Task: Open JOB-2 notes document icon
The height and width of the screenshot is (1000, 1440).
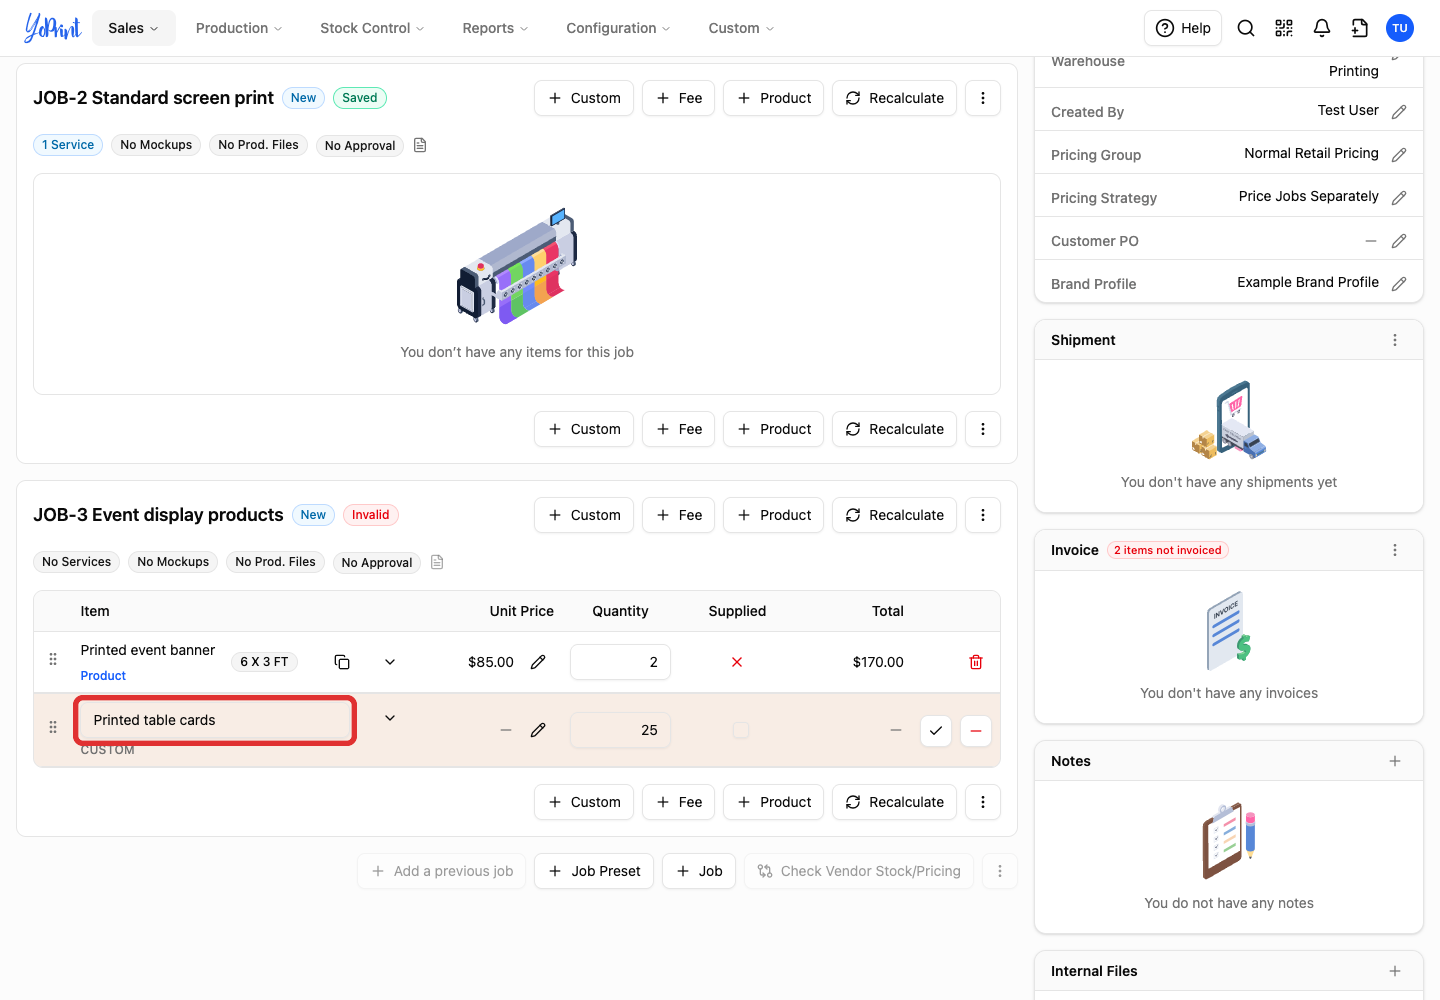Action: [x=420, y=145]
